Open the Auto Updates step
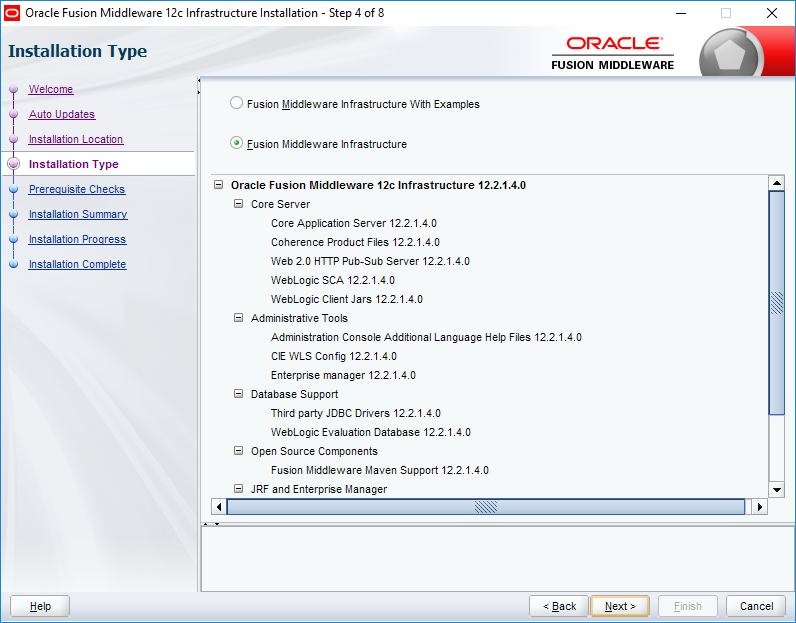Viewport: 796px width, 623px height. [x=62, y=114]
